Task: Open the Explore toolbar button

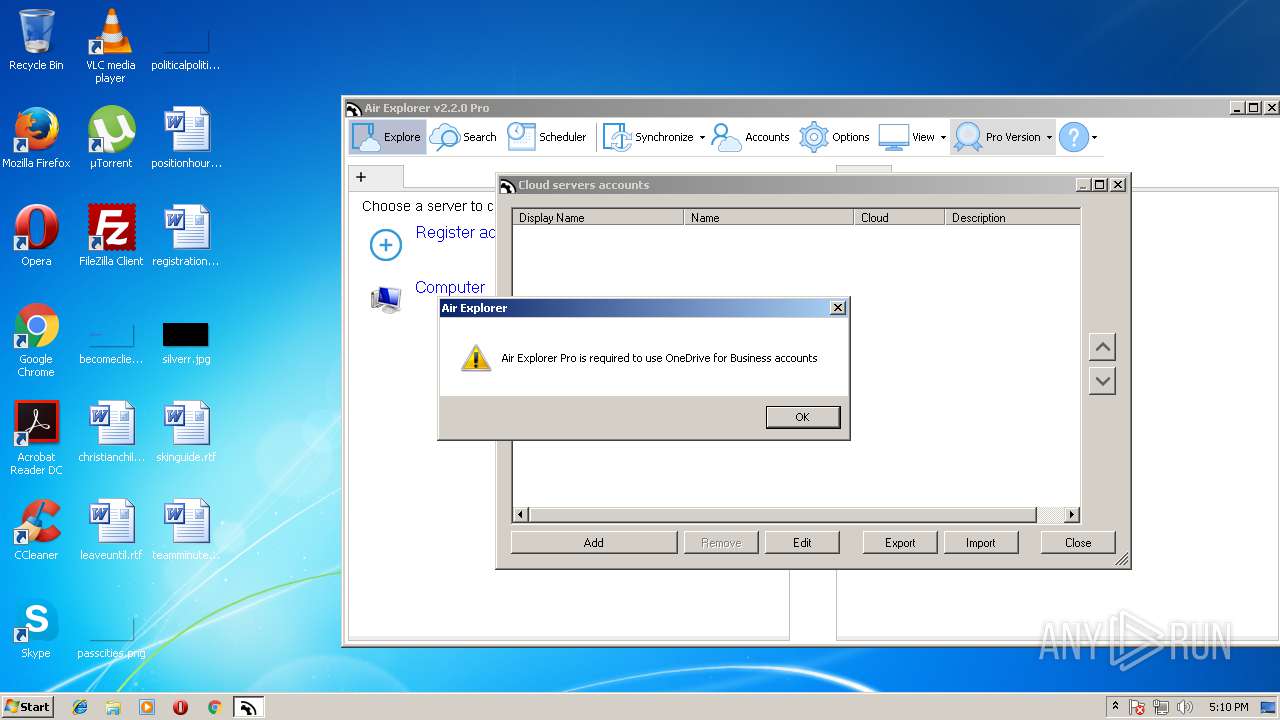Action: tap(387, 137)
